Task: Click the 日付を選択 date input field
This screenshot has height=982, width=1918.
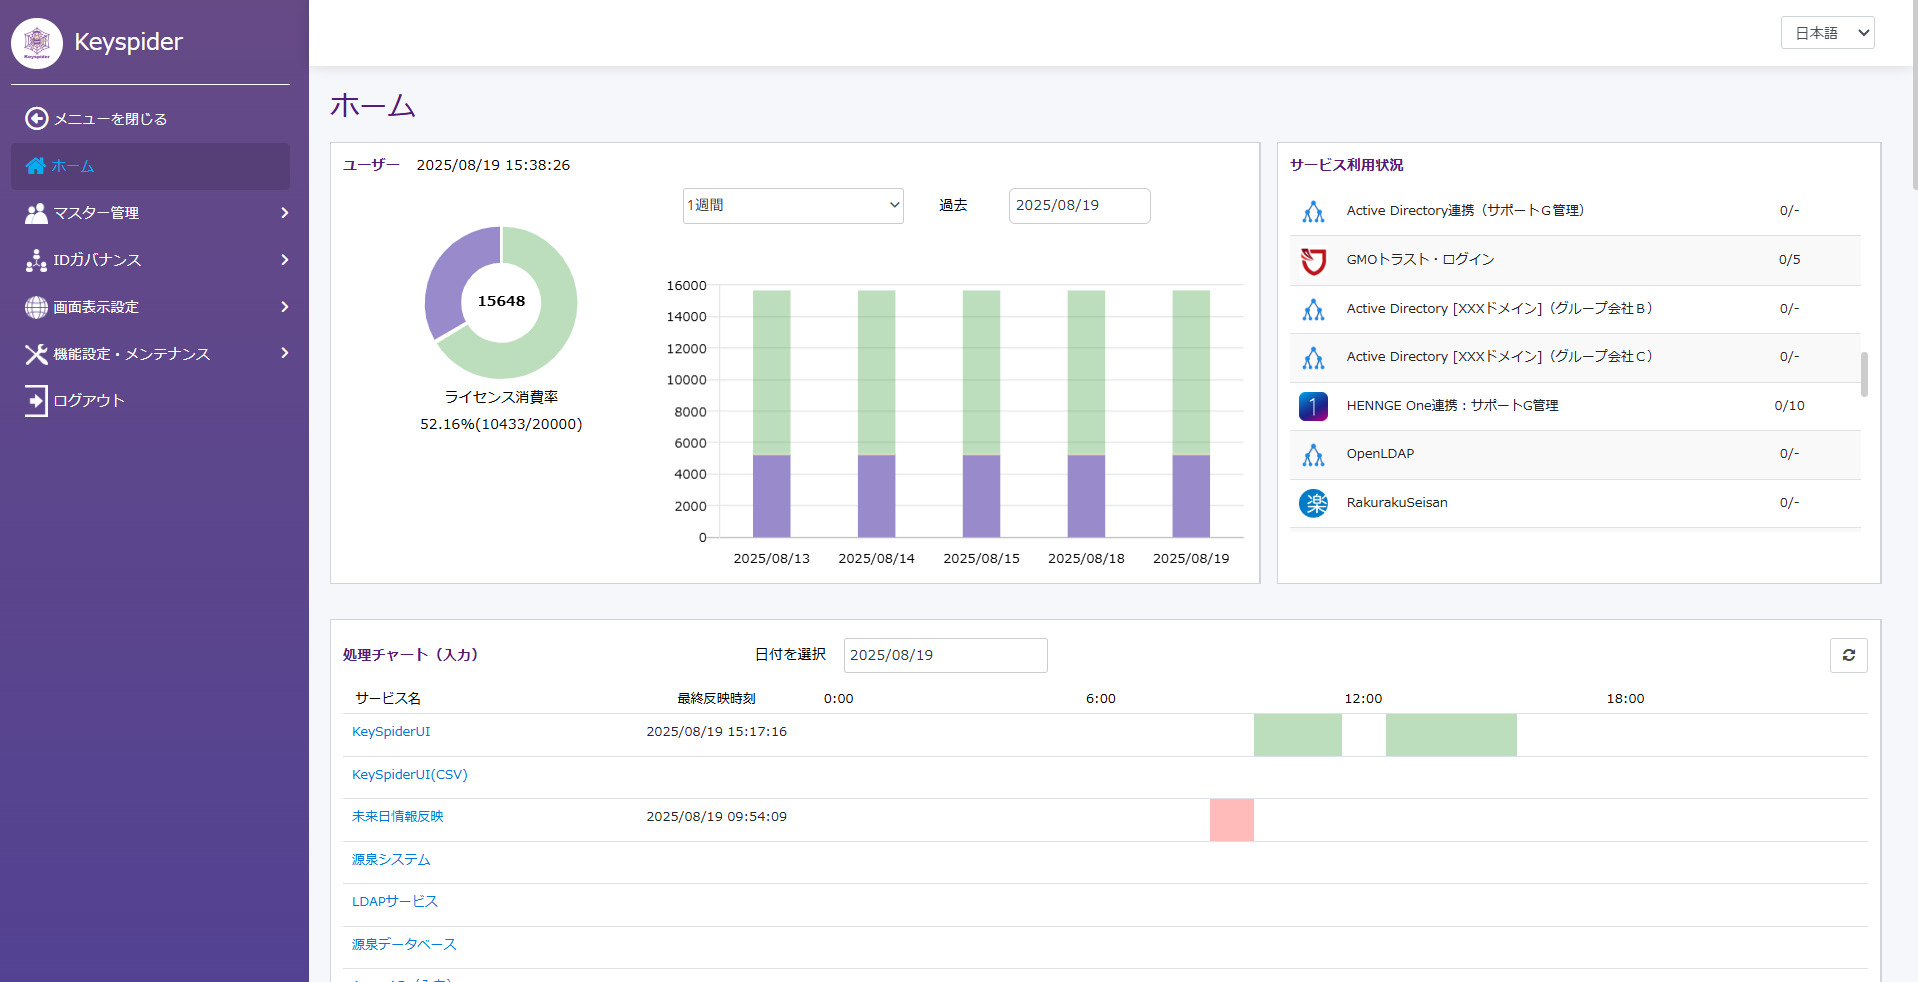Action: [x=945, y=655]
